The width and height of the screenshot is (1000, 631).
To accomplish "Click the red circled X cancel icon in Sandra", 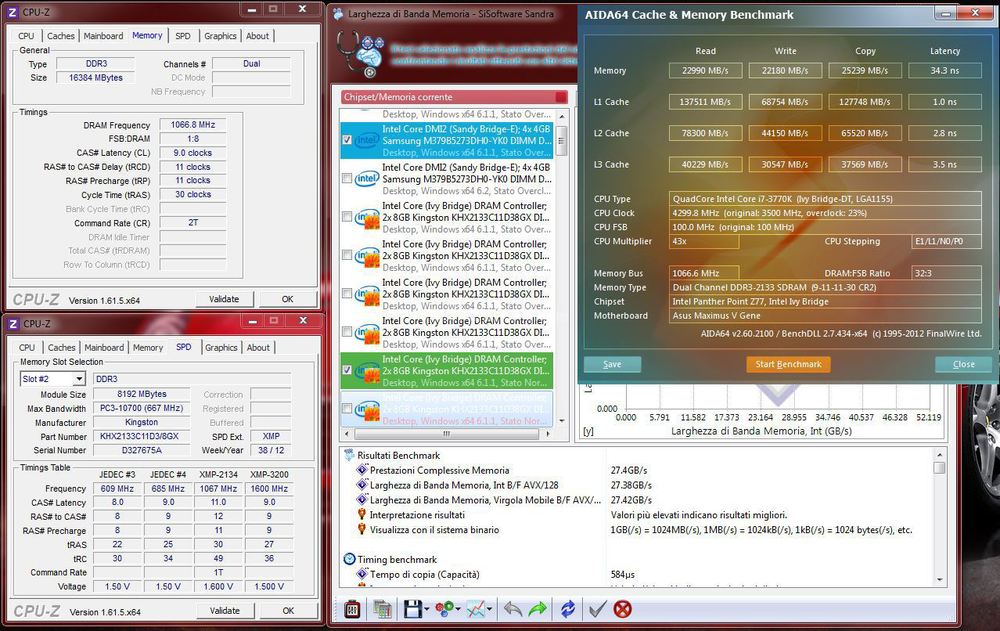I will pyautogui.click(x=622, y=609).
